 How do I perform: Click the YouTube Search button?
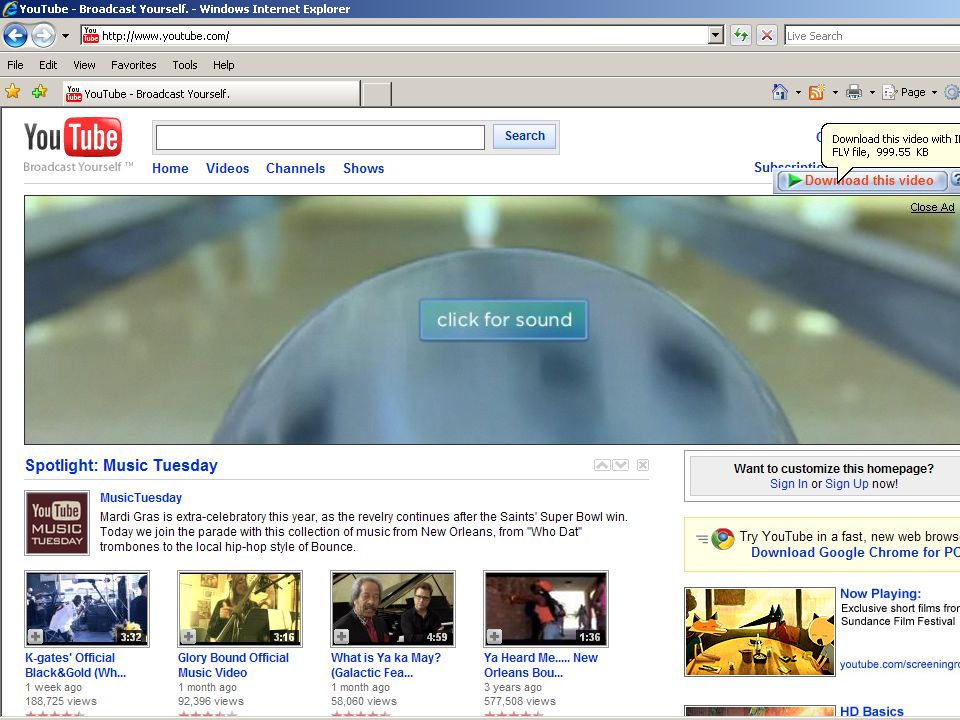pos(525,136)
